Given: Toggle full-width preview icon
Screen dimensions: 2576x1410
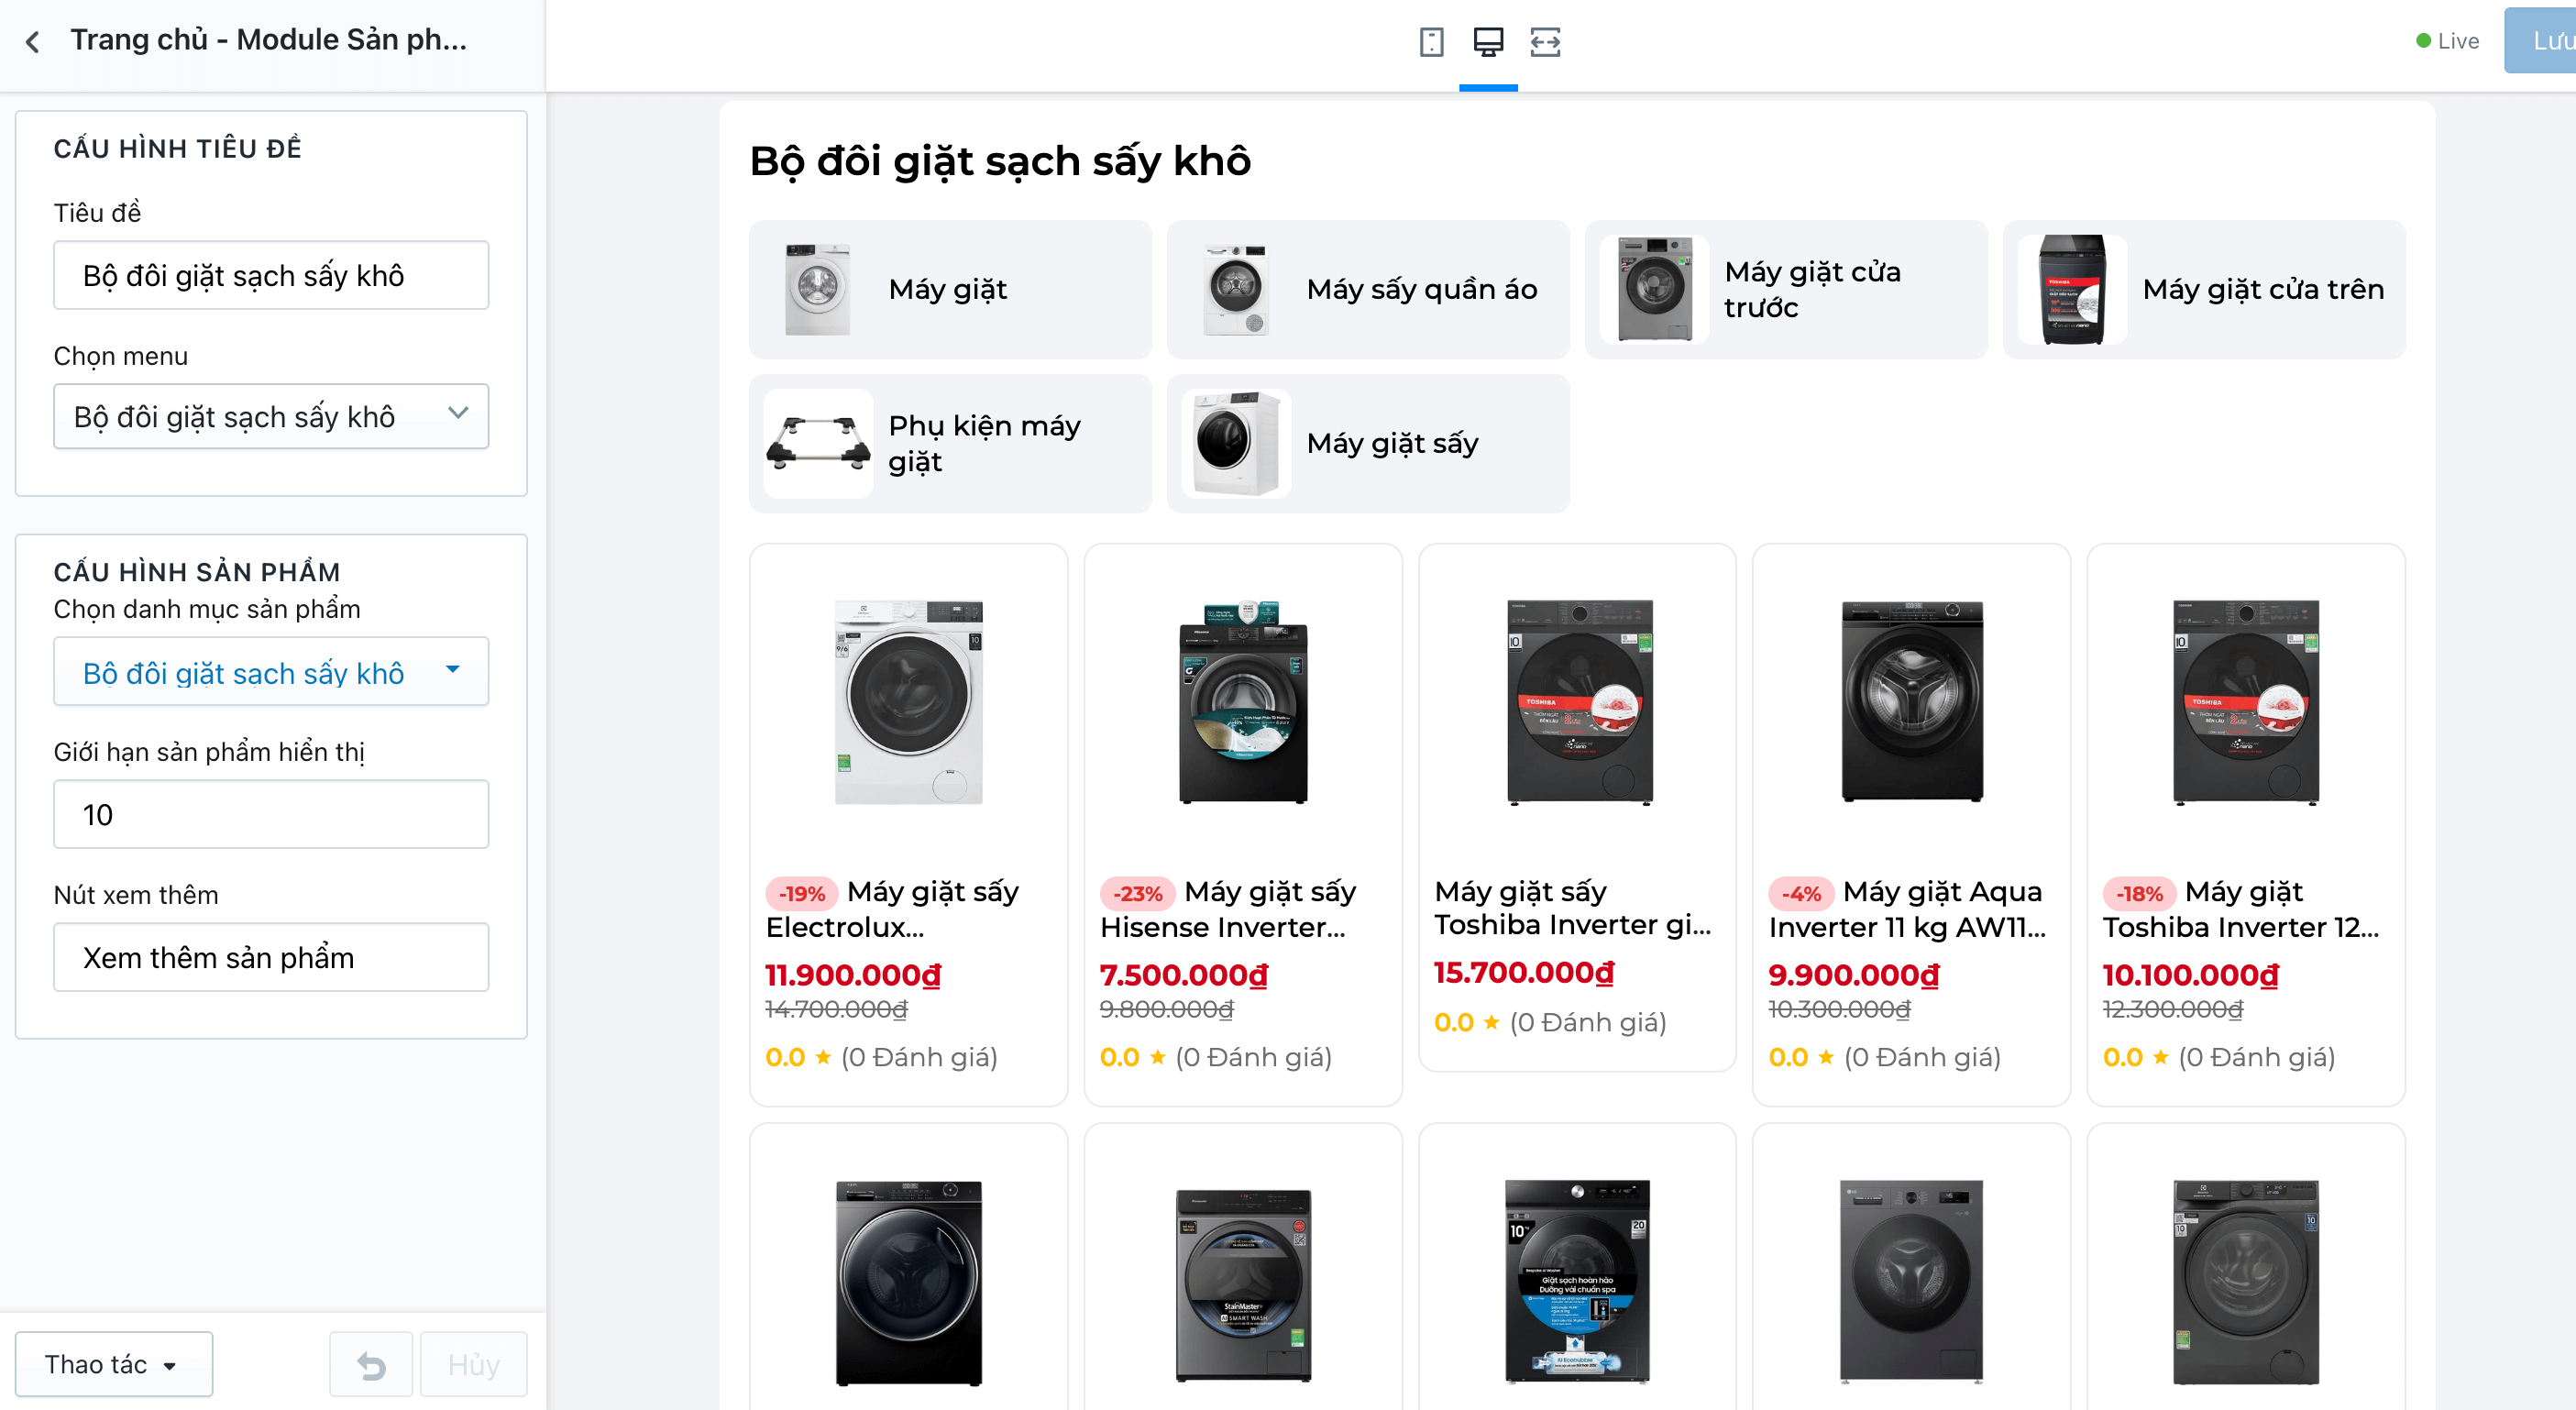Looking at the screenshot, I should pos(1545,42).
